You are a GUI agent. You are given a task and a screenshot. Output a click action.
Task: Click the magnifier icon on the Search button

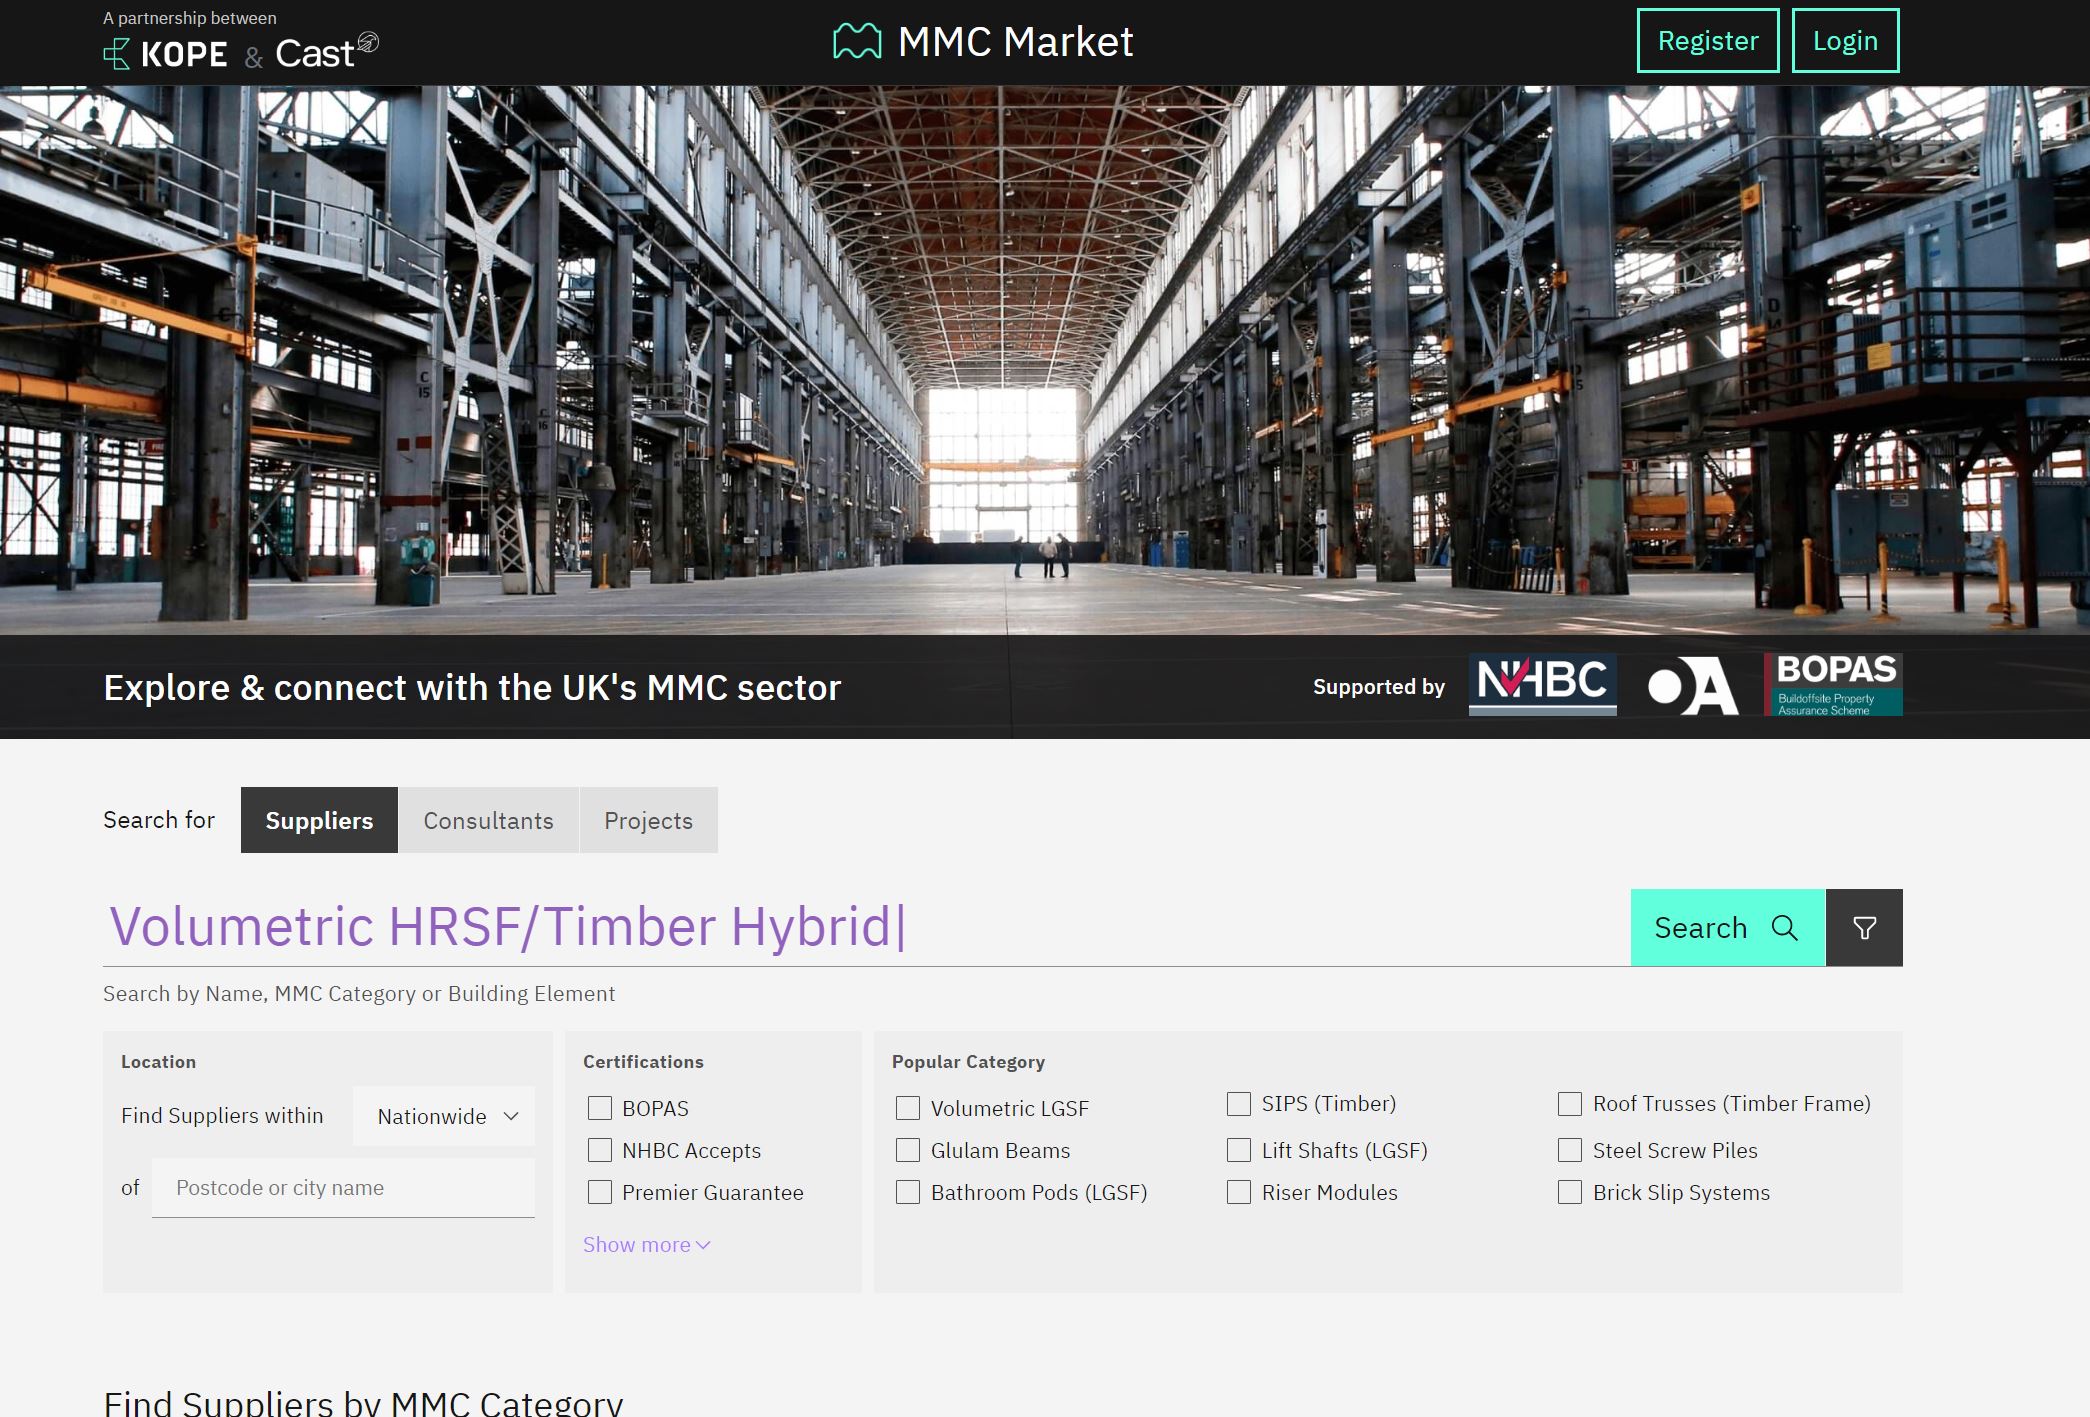point(1784,928)
